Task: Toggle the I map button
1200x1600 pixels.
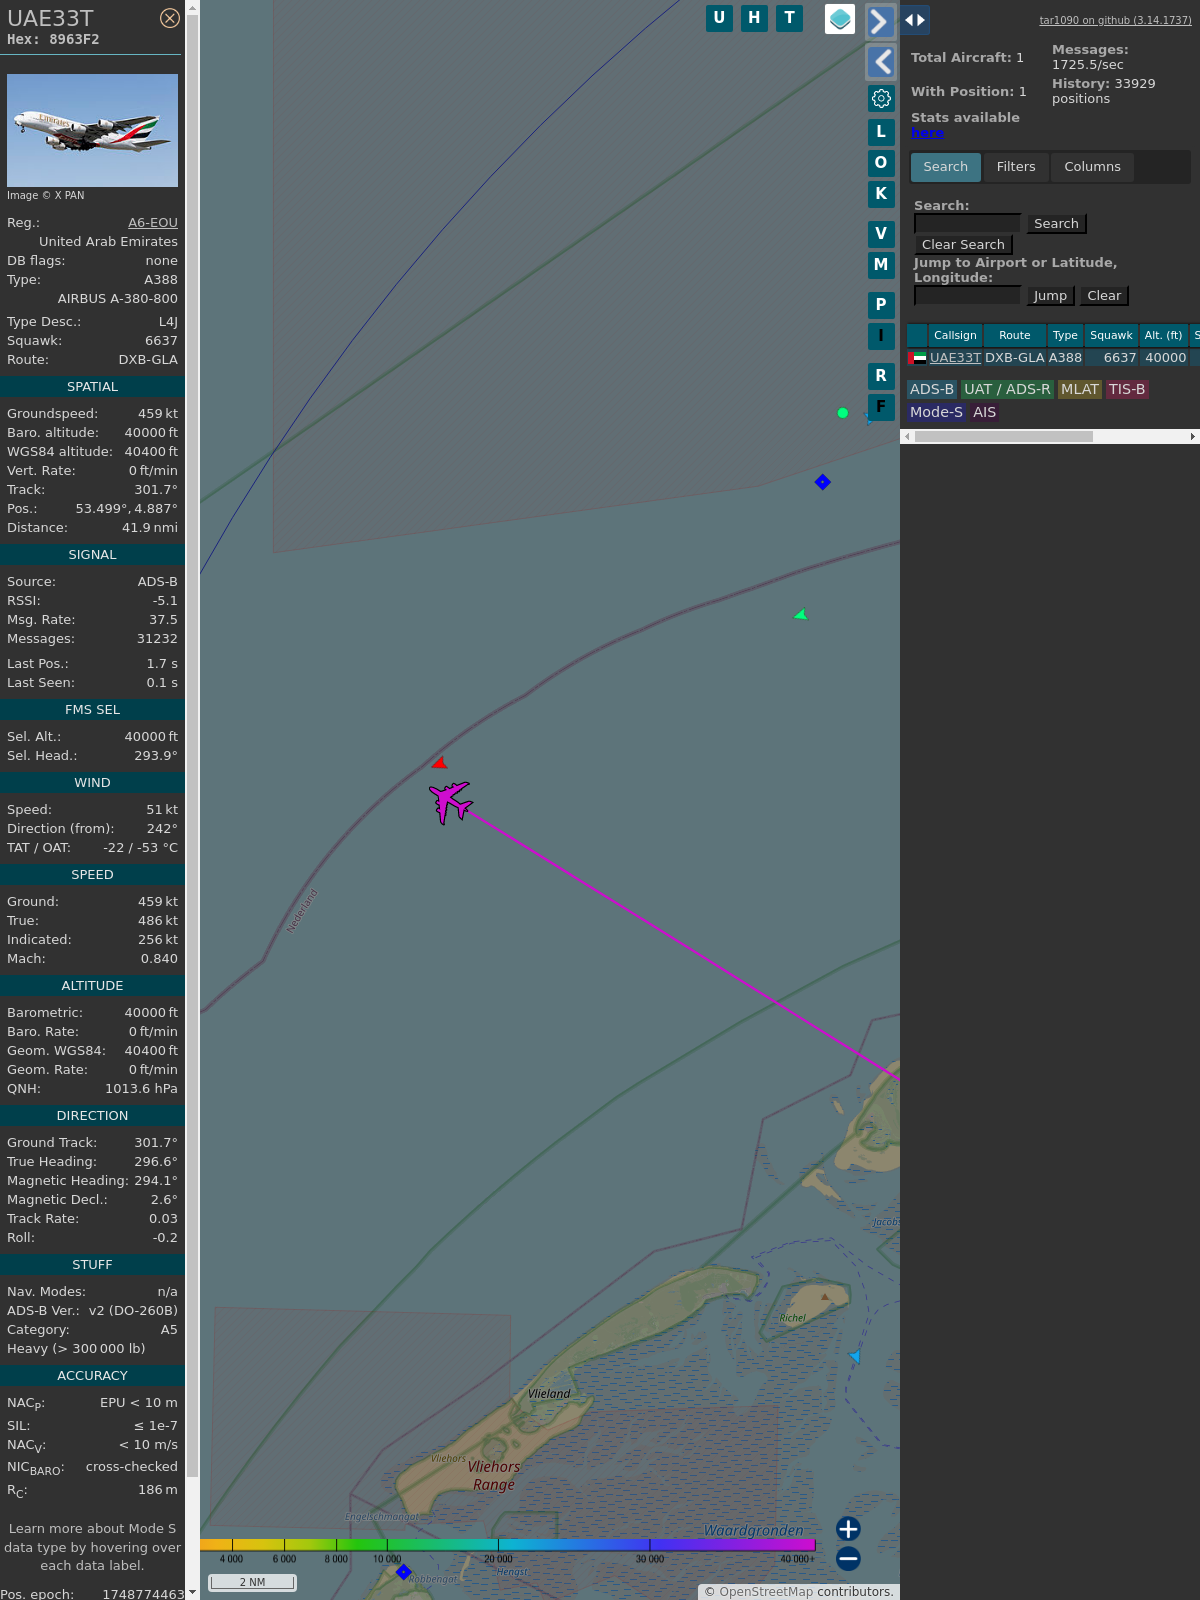Action: pyautogui.click(x=881, y=336)
